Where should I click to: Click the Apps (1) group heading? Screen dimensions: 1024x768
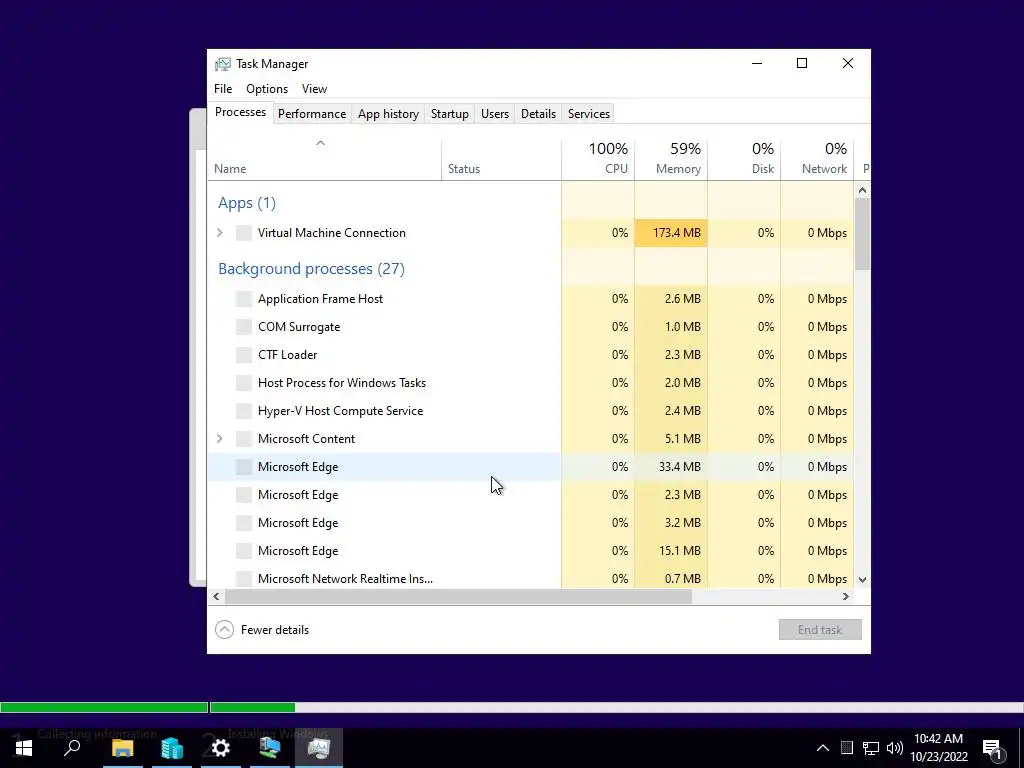[x=247, y=203]
